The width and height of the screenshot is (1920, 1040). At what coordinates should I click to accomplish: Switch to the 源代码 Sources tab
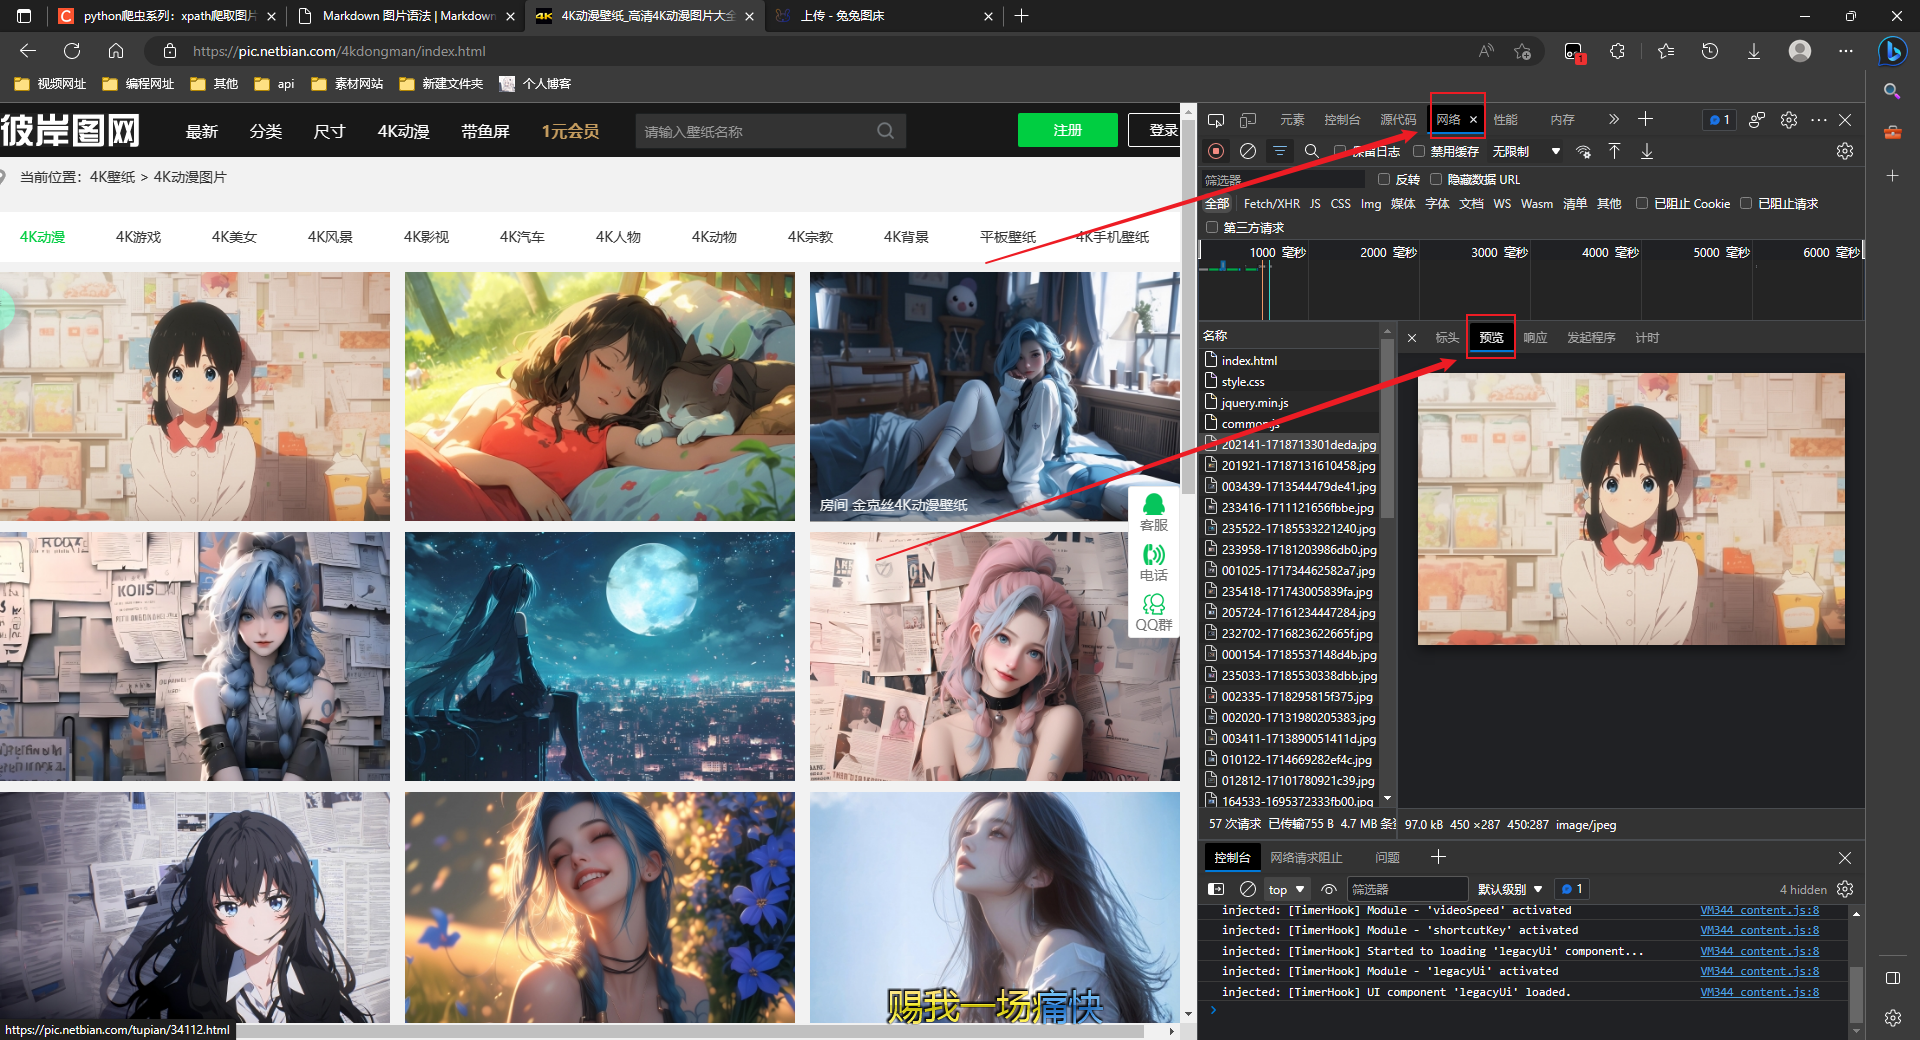pyautogui.click(x=1398, y=120)
